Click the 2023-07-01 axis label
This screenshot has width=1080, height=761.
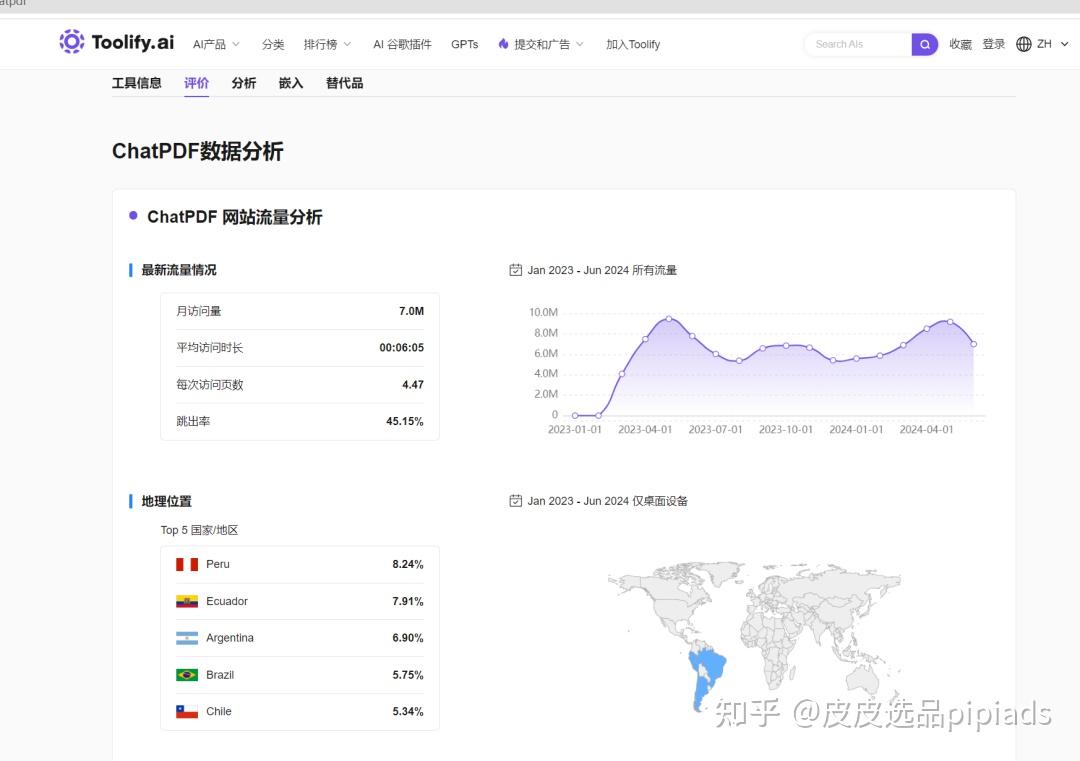716,430
